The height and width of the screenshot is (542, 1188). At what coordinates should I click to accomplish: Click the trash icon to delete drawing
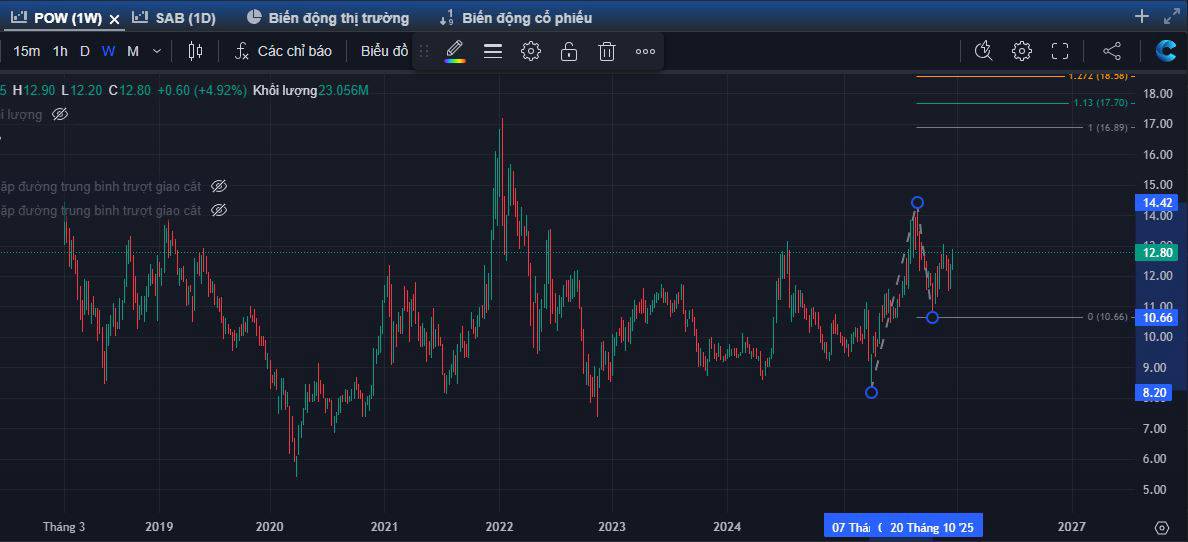click(607, 51)
